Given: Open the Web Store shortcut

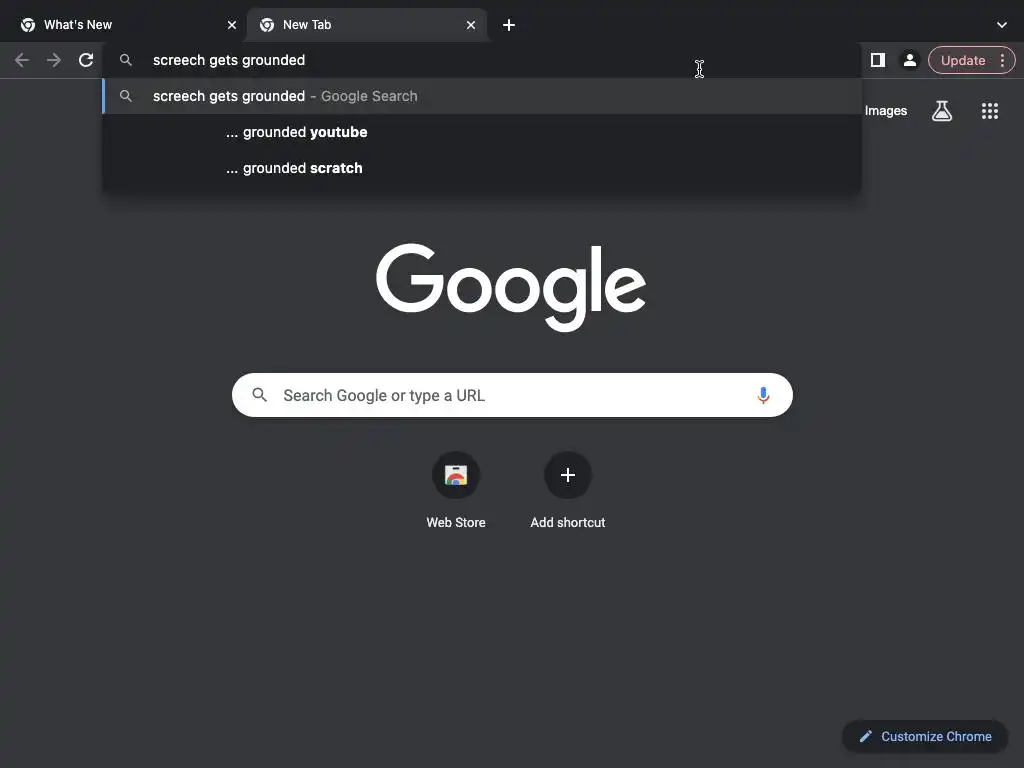Looking at the screenshot, I should (x=456, y=490).
